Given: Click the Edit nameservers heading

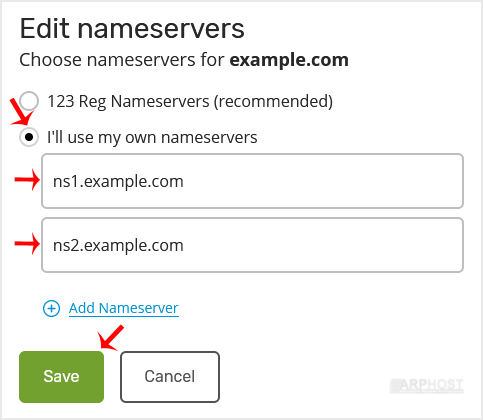Looking at the screenshot, I should click(x=132, y=29).
